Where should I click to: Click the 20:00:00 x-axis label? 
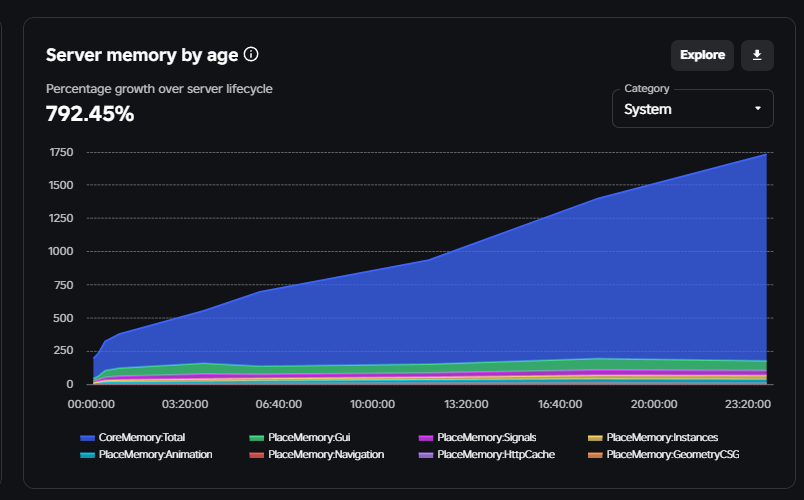[654, 404]
